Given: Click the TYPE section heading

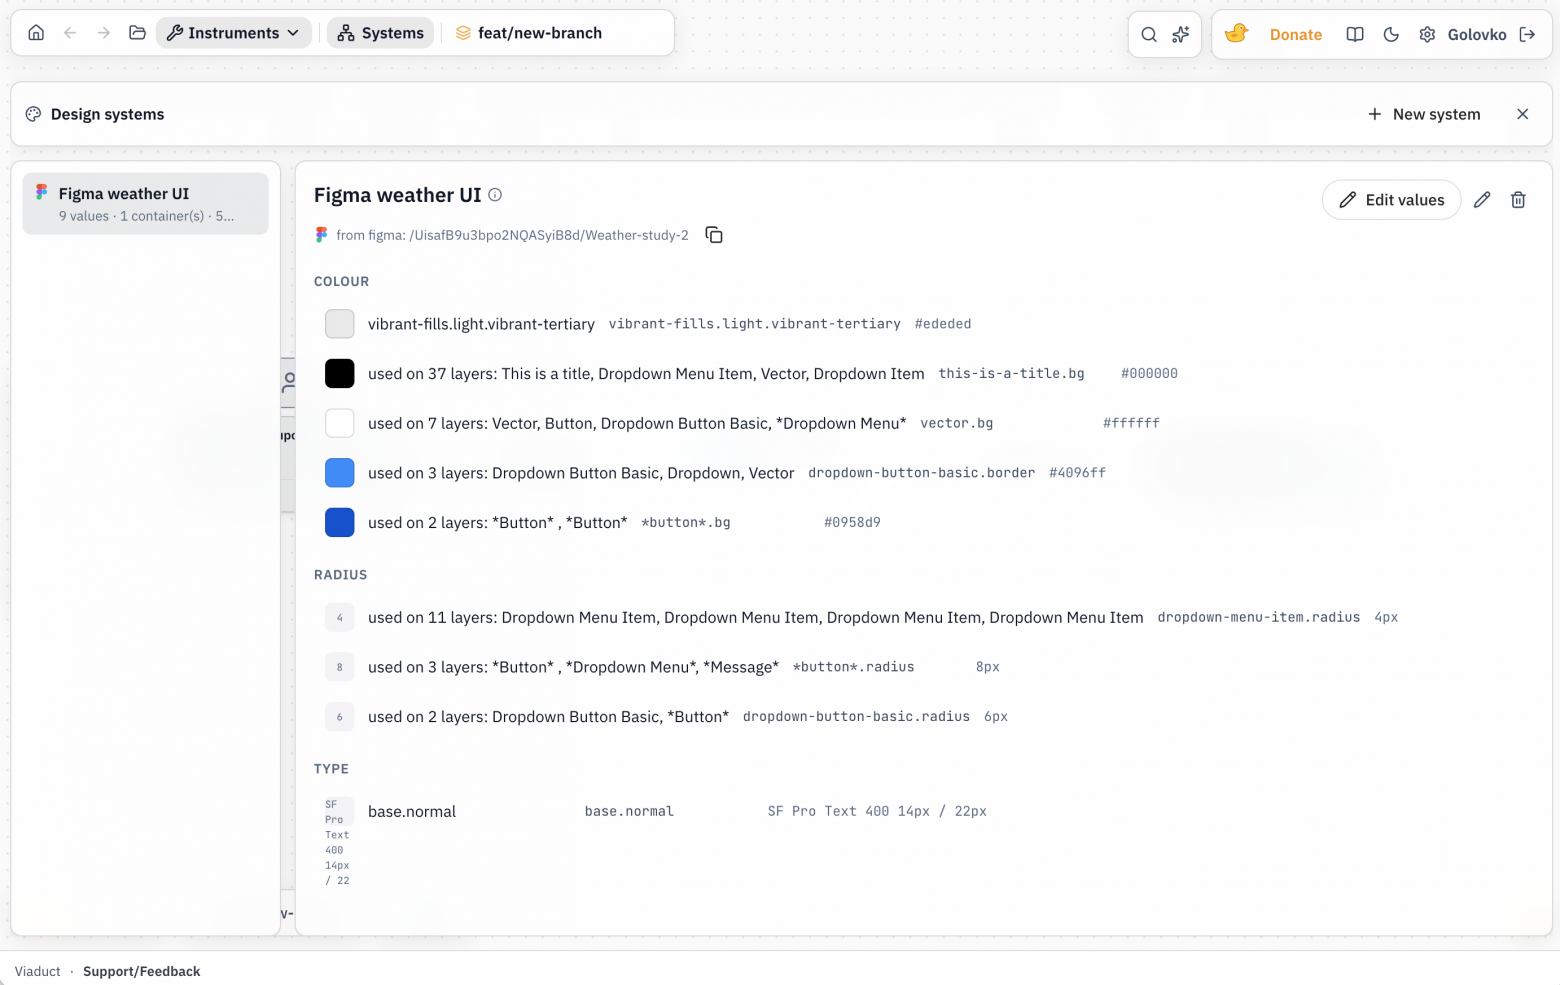Looking at the screenshot, I should click(x=331, y=769).
